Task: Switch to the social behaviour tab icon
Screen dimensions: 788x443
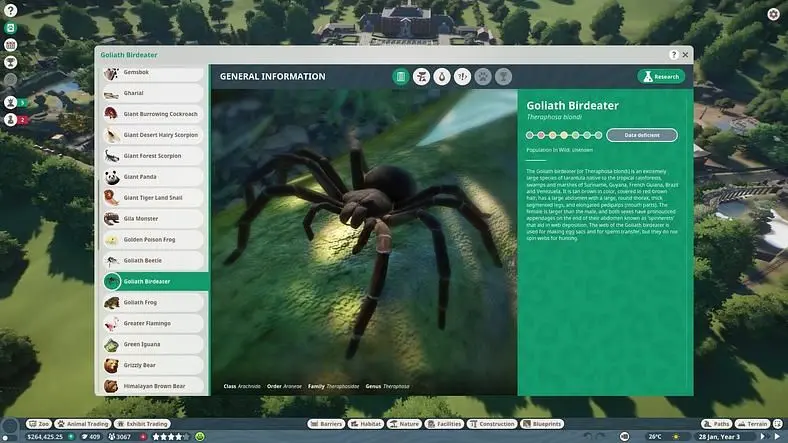Action: point(462,76)
